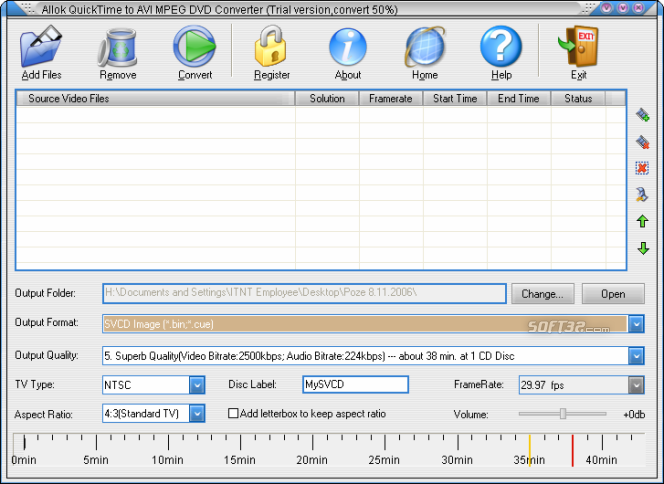Open the Aspect Ratio 4:3 dropdown
664x484 pixels.
coord(197,414)
